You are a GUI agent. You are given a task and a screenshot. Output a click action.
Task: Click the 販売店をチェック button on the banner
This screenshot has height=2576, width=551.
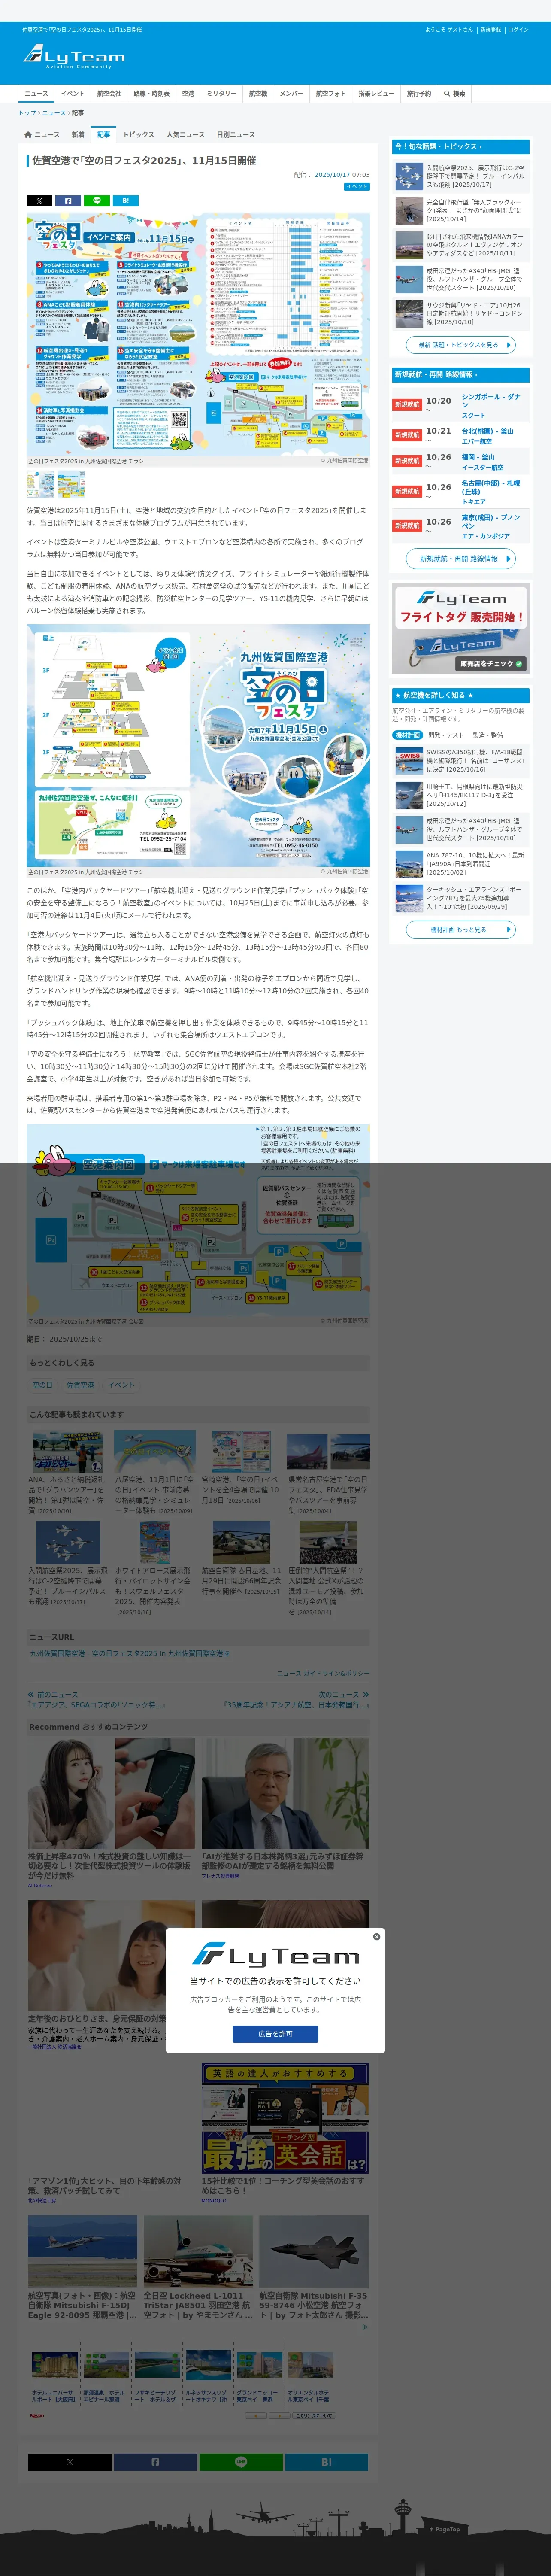tap(491, 664)
